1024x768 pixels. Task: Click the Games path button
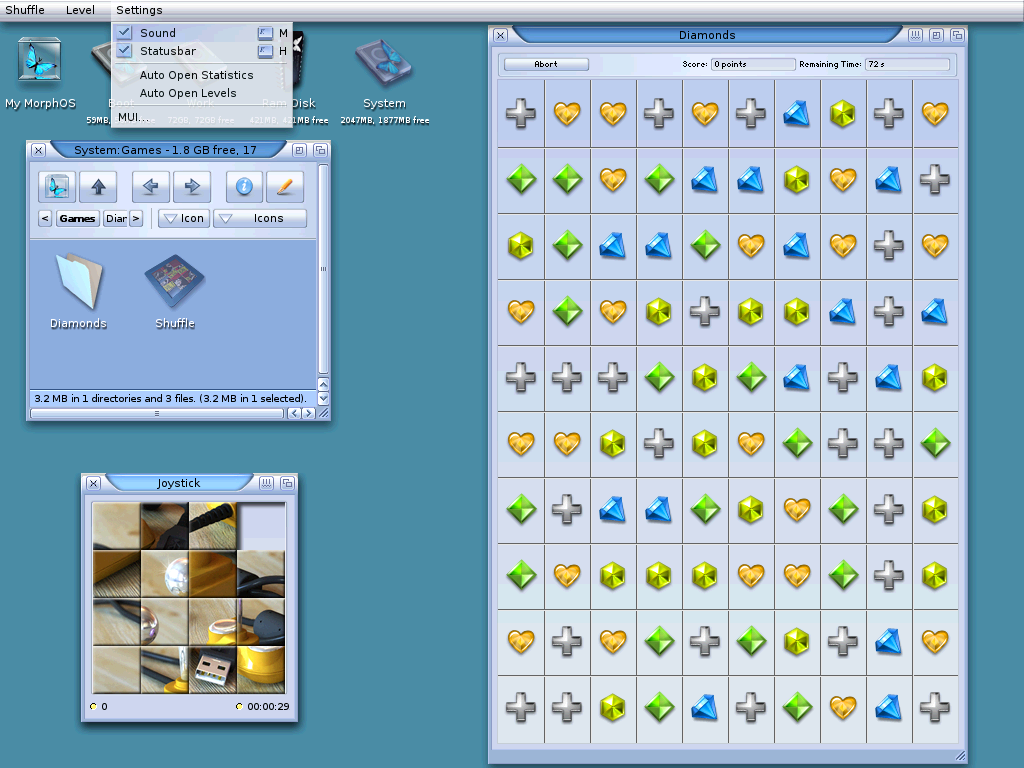(x=77, y=218)
